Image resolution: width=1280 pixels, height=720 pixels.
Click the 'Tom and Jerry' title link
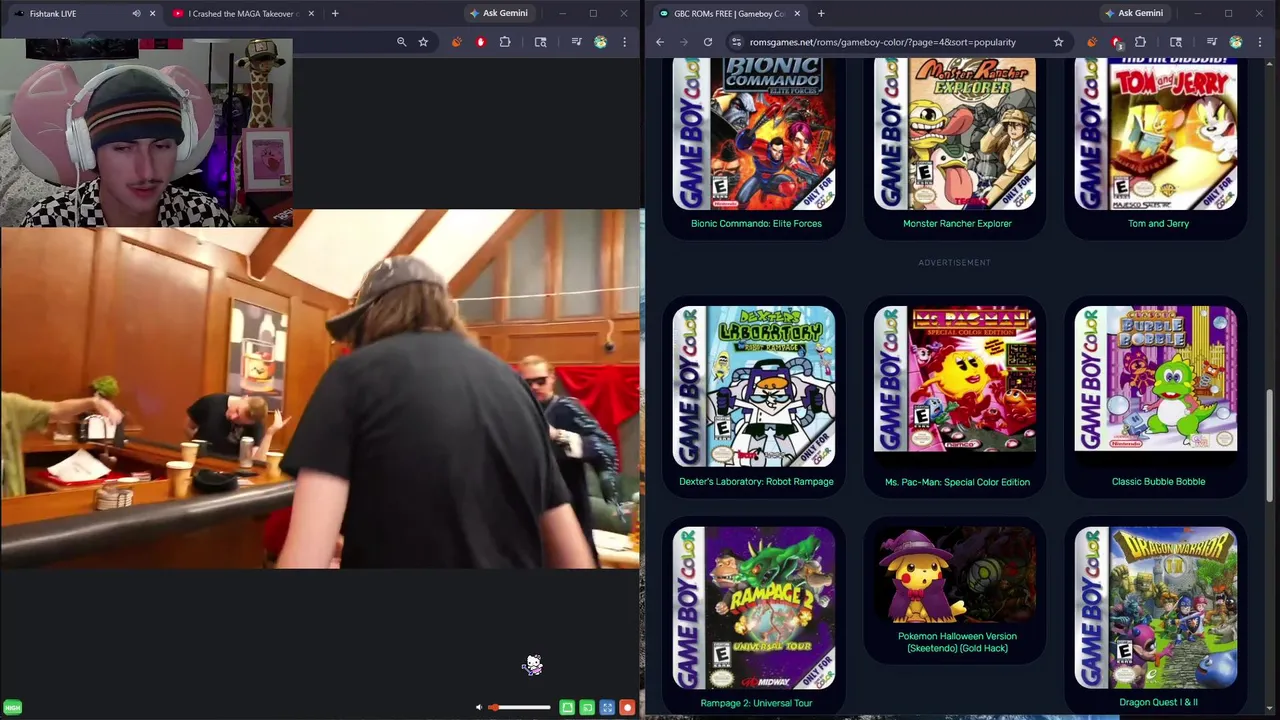[x=1158, y=223]
